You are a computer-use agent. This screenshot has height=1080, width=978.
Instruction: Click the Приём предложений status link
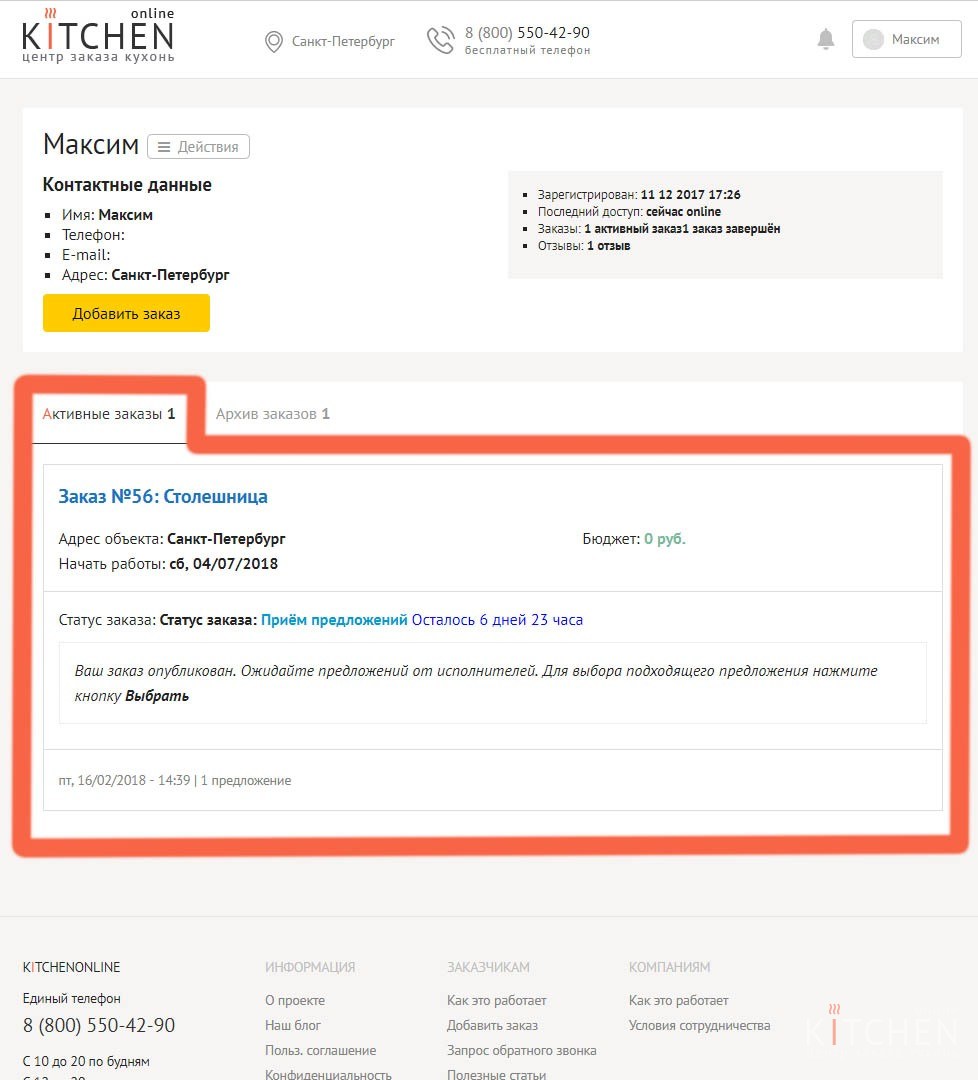point(334,620)
